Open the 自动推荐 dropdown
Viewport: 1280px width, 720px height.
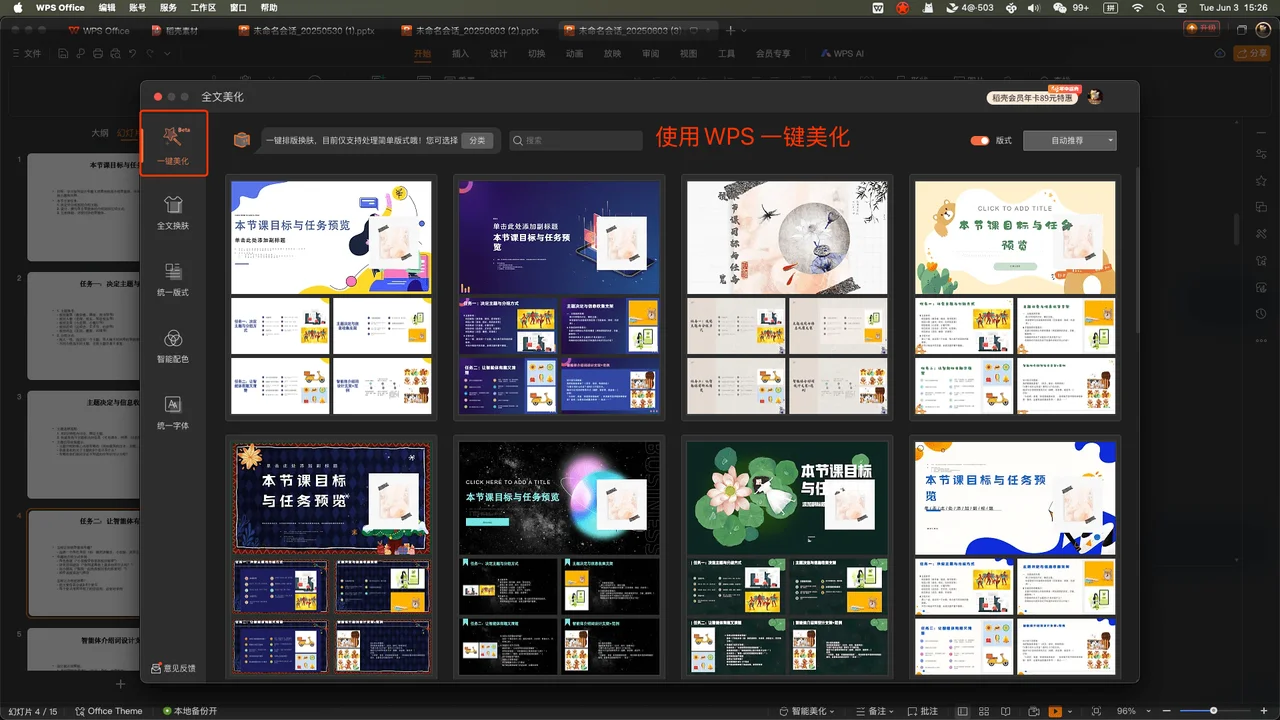click(x=1069, y=141)
